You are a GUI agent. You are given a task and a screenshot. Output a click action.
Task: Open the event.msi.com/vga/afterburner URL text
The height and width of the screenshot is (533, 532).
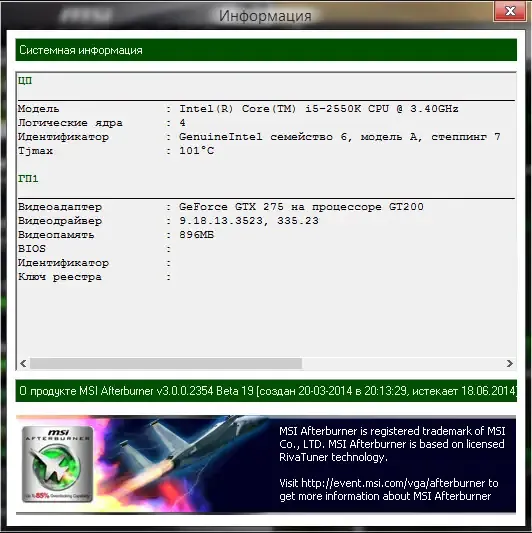point(393,483)
